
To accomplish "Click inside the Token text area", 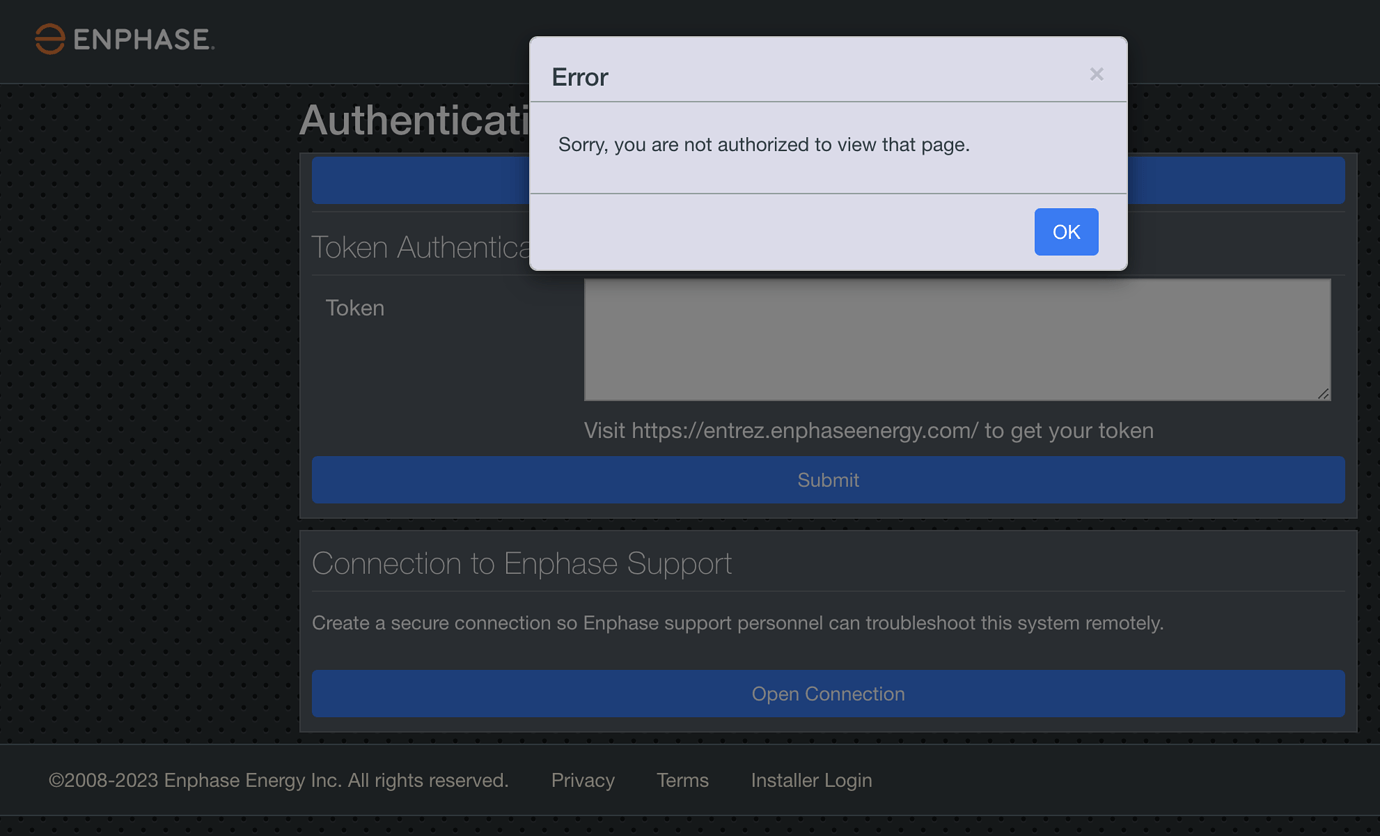I will pos(956,340).
